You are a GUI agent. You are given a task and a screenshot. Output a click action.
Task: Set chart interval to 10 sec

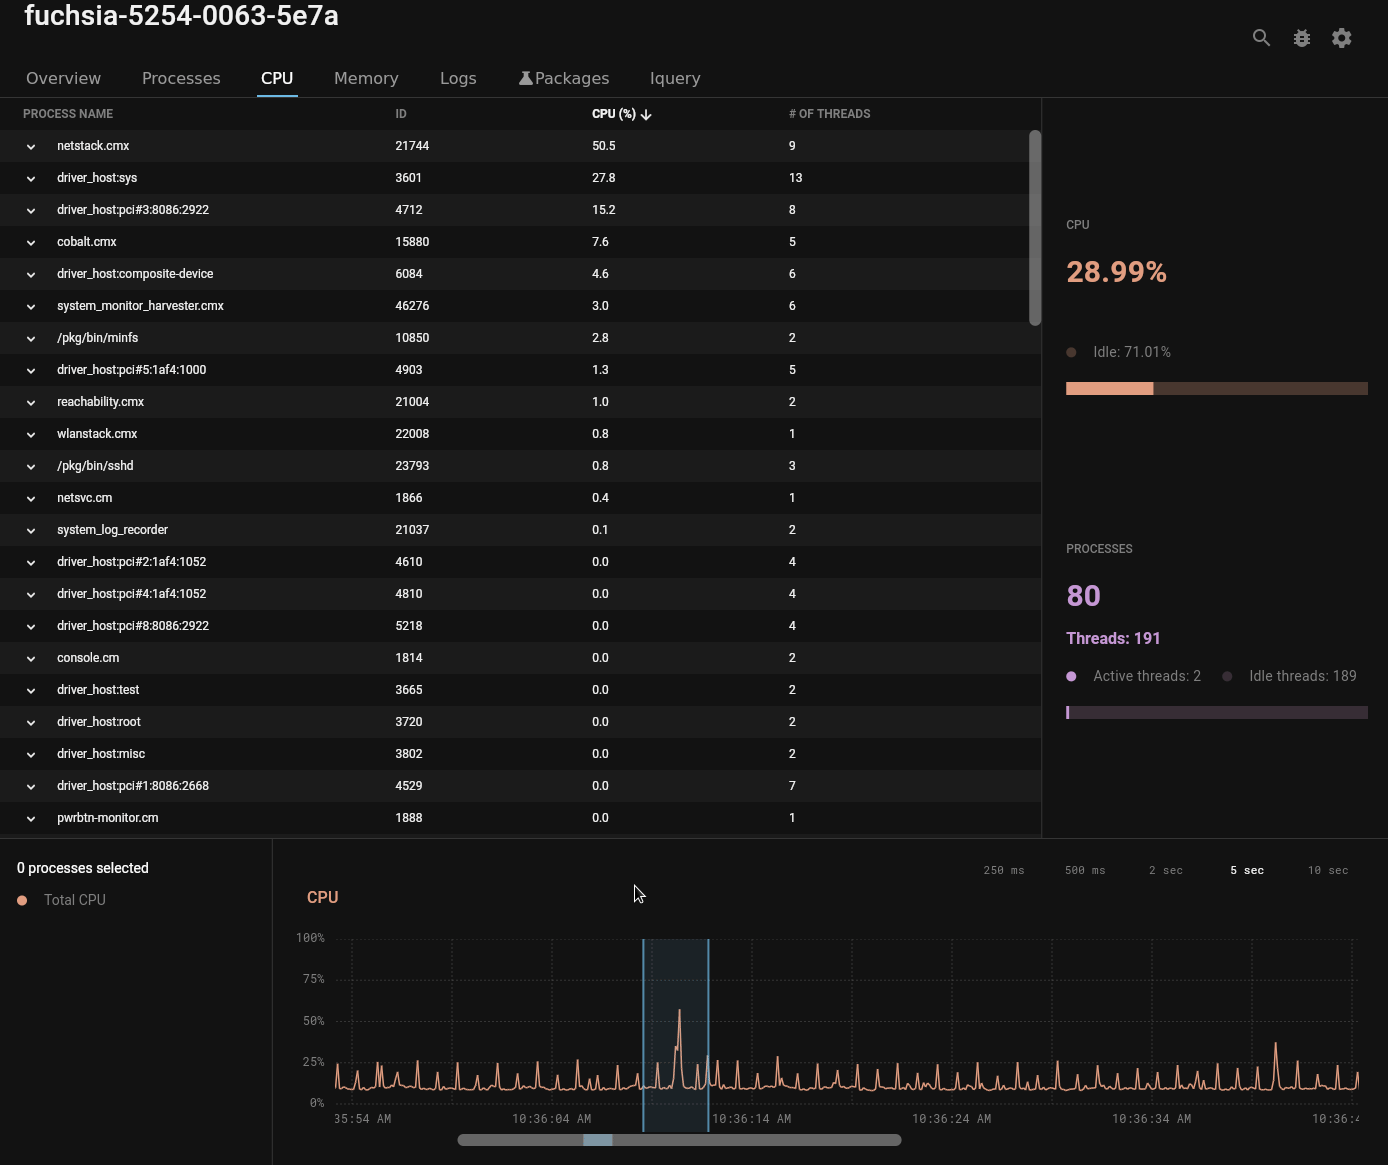(1328, 871)
